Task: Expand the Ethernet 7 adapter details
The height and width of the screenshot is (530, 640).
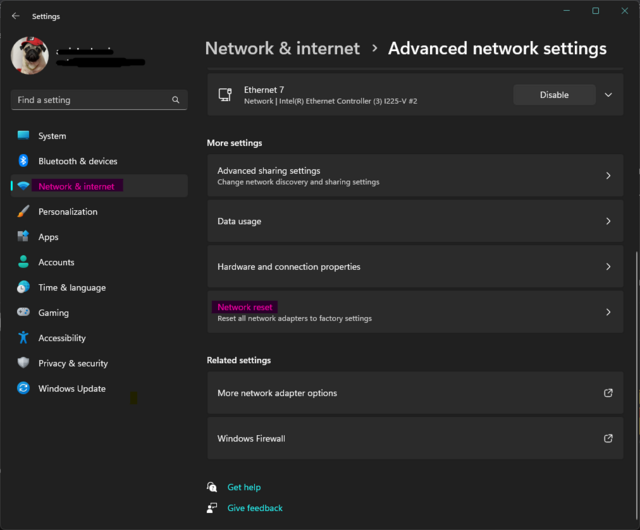Action: point(608,95)
